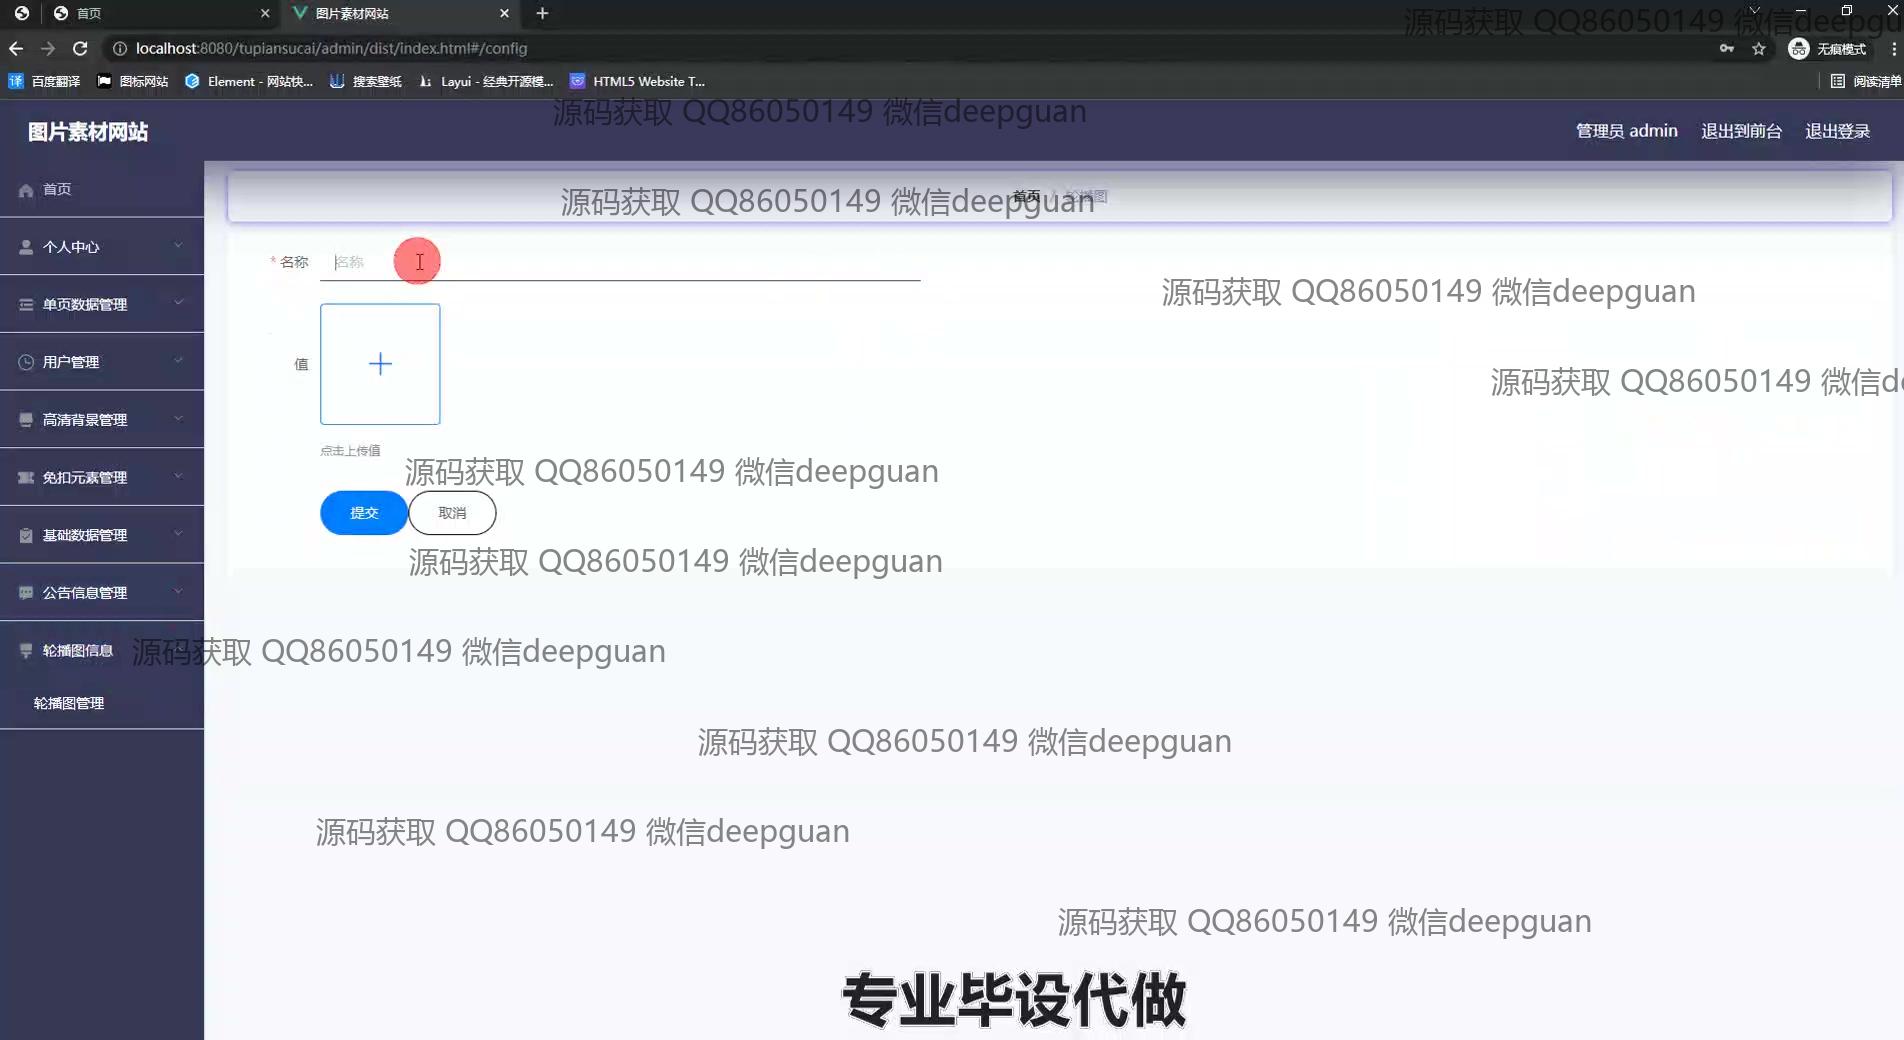Expand the 单页数据管理 menu chevron
The height and width of the screenshot is (1040, 1904).
[x=178, y=303]
